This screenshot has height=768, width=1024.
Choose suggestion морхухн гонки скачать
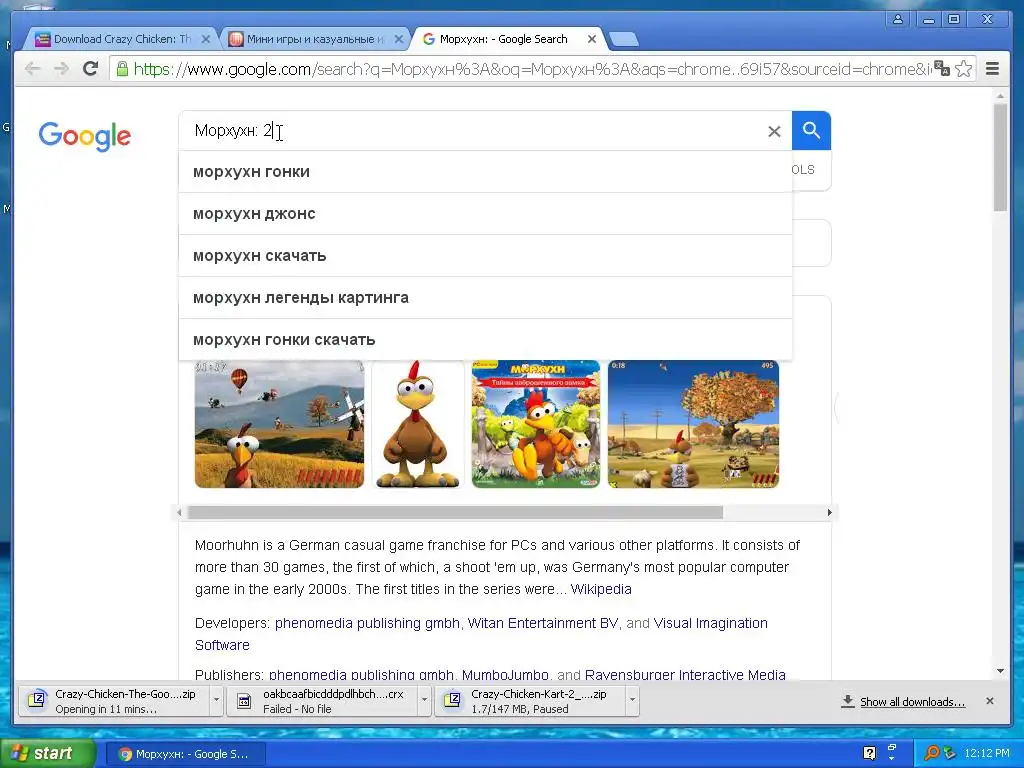coord(485,340)
